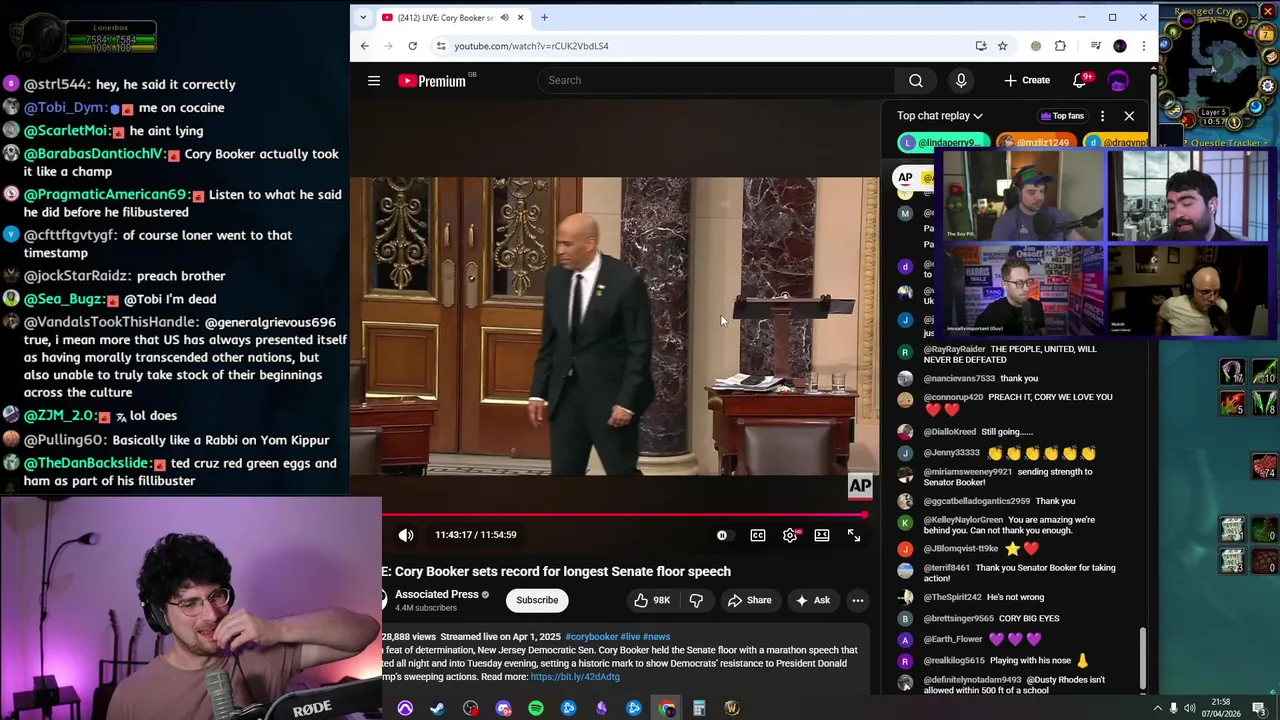Open Chrome media controls icon
This screenshot has height=720, width=1280.
click(1096, 46)
